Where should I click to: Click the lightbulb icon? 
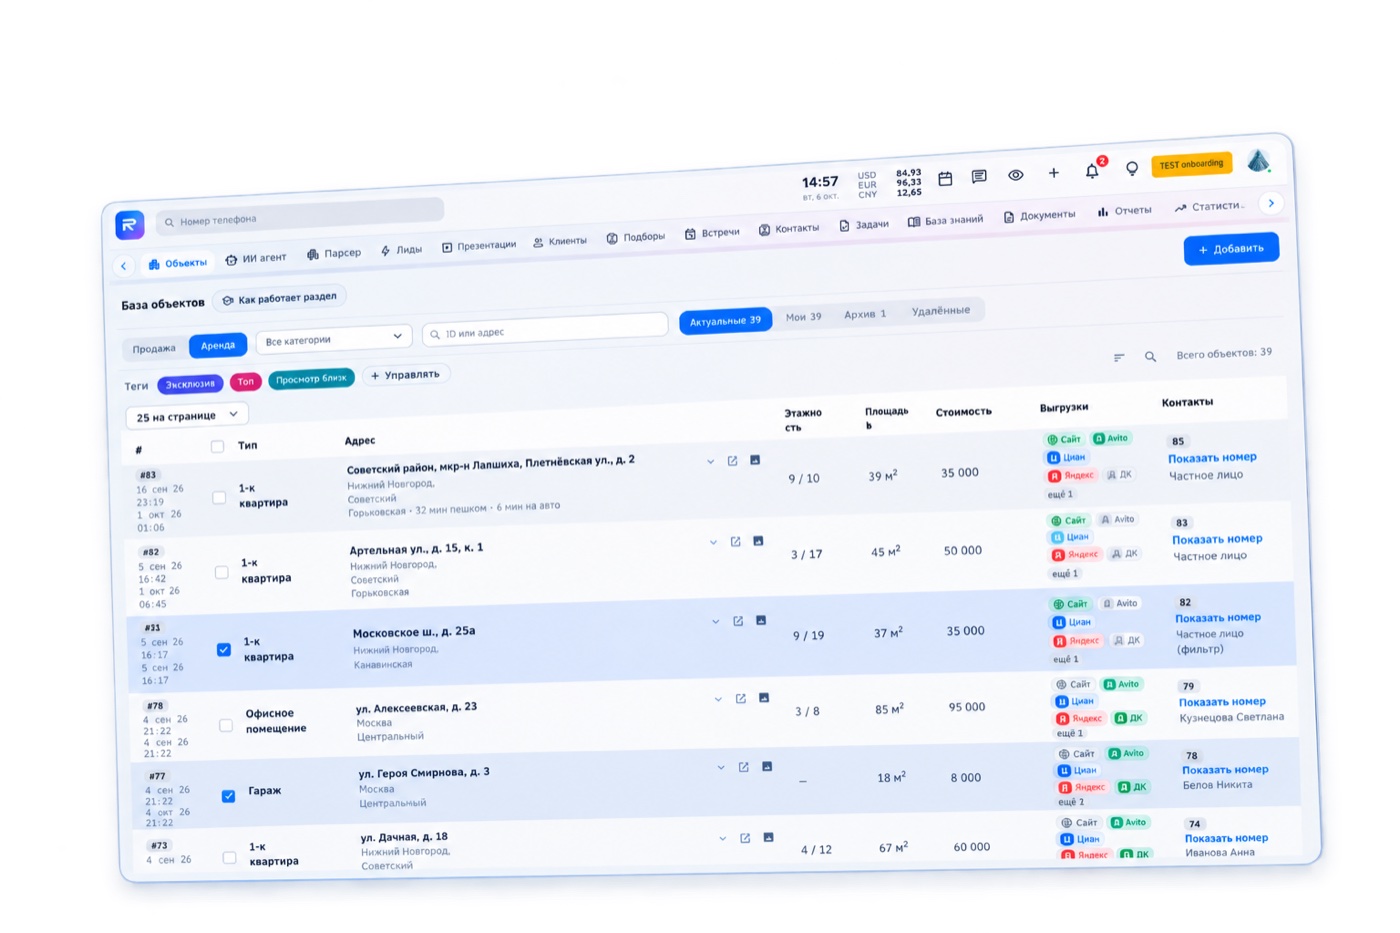tap(1131, 169)
